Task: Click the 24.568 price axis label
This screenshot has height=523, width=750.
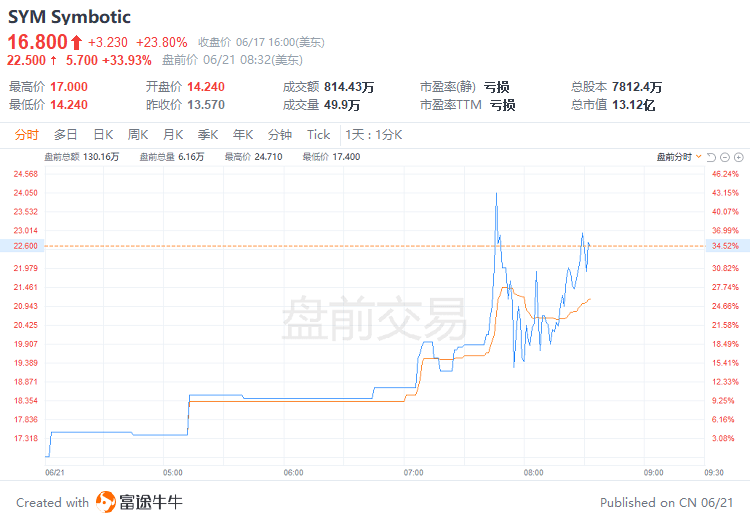Action: pyautogui.click(x=25, y=174)
